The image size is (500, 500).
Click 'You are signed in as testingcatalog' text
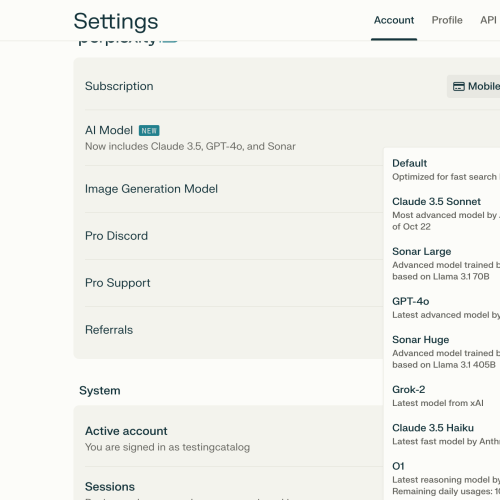pyautogui.click(x=167, y=447)
